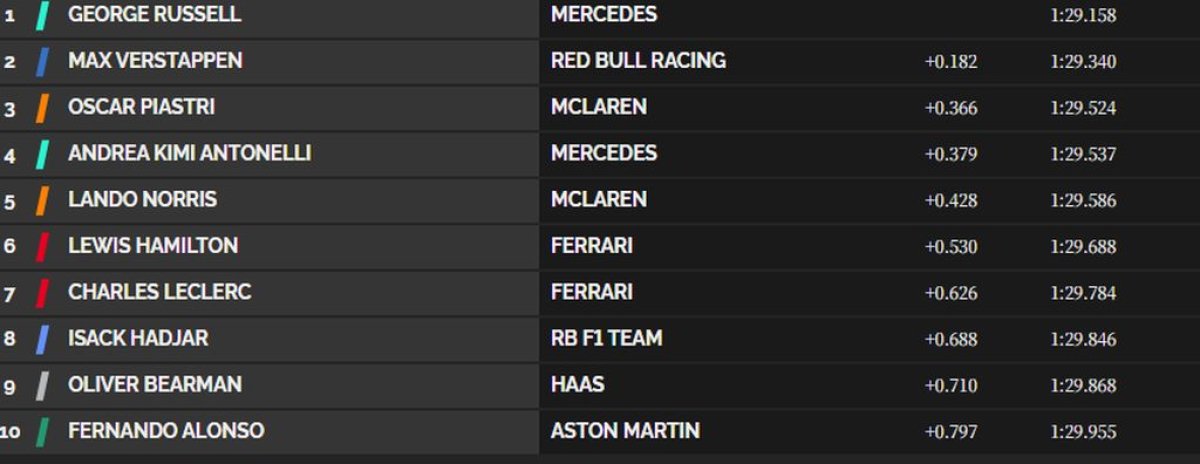
Task: Click the orange color stripe beside Lando Norris
Action: 42,200
